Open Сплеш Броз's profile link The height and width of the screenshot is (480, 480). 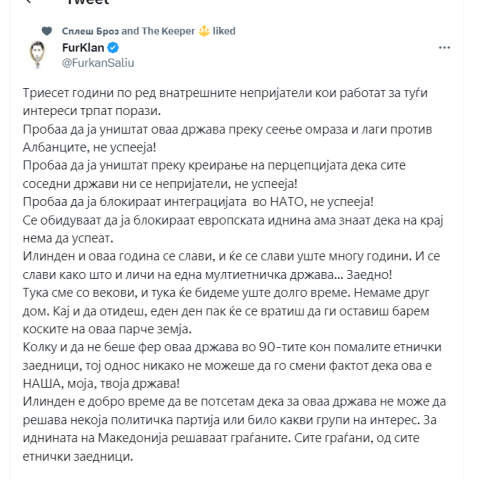point(90,31)
